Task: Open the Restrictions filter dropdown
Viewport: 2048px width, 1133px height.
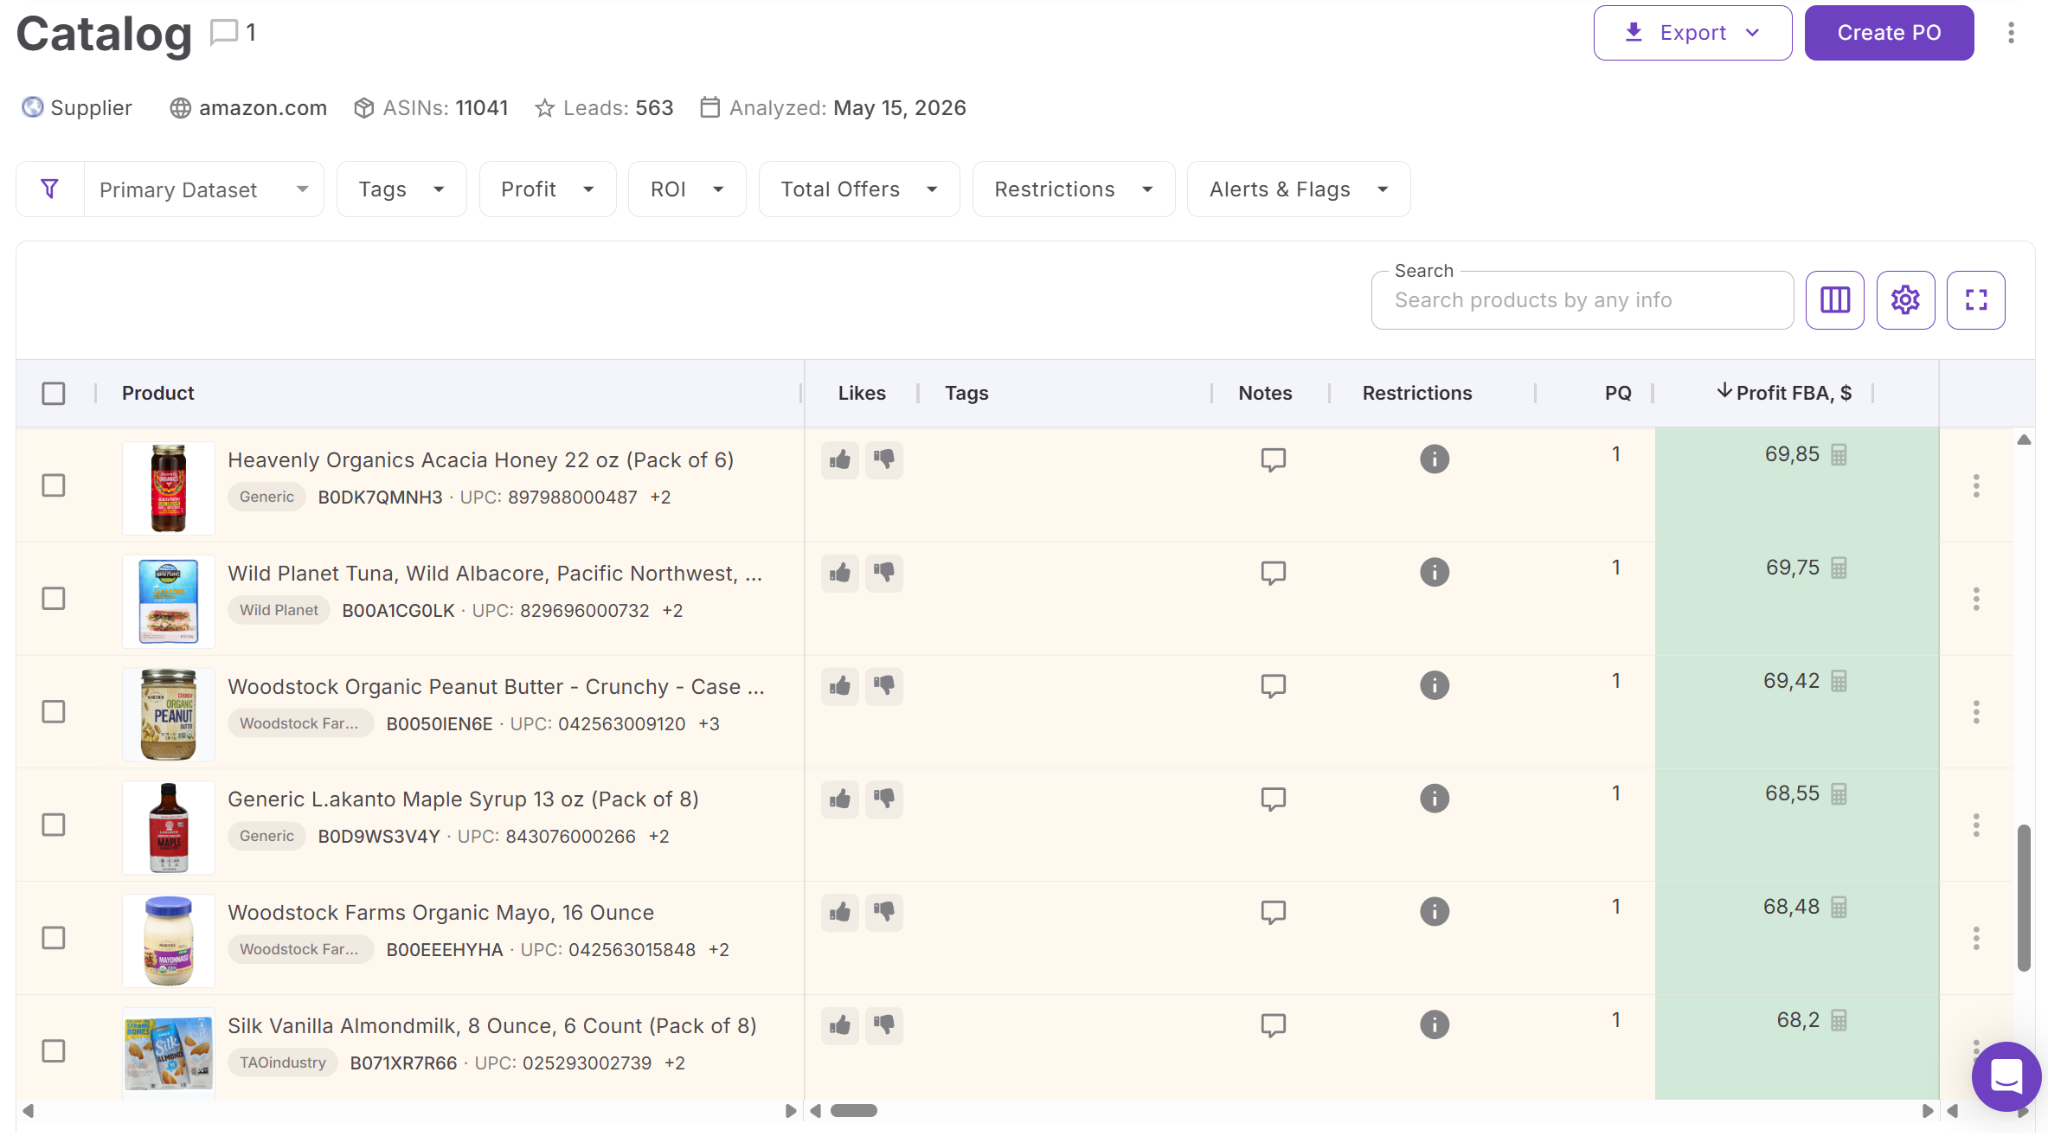Action: click(x=1074, y=189)
